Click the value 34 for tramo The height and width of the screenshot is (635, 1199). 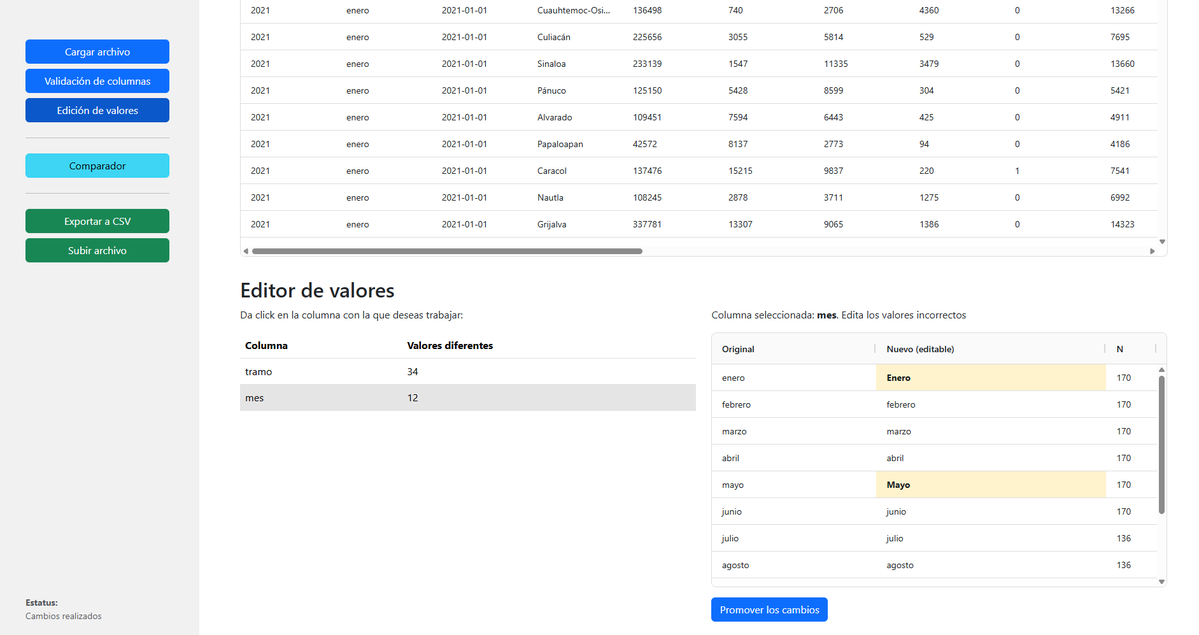412,372
